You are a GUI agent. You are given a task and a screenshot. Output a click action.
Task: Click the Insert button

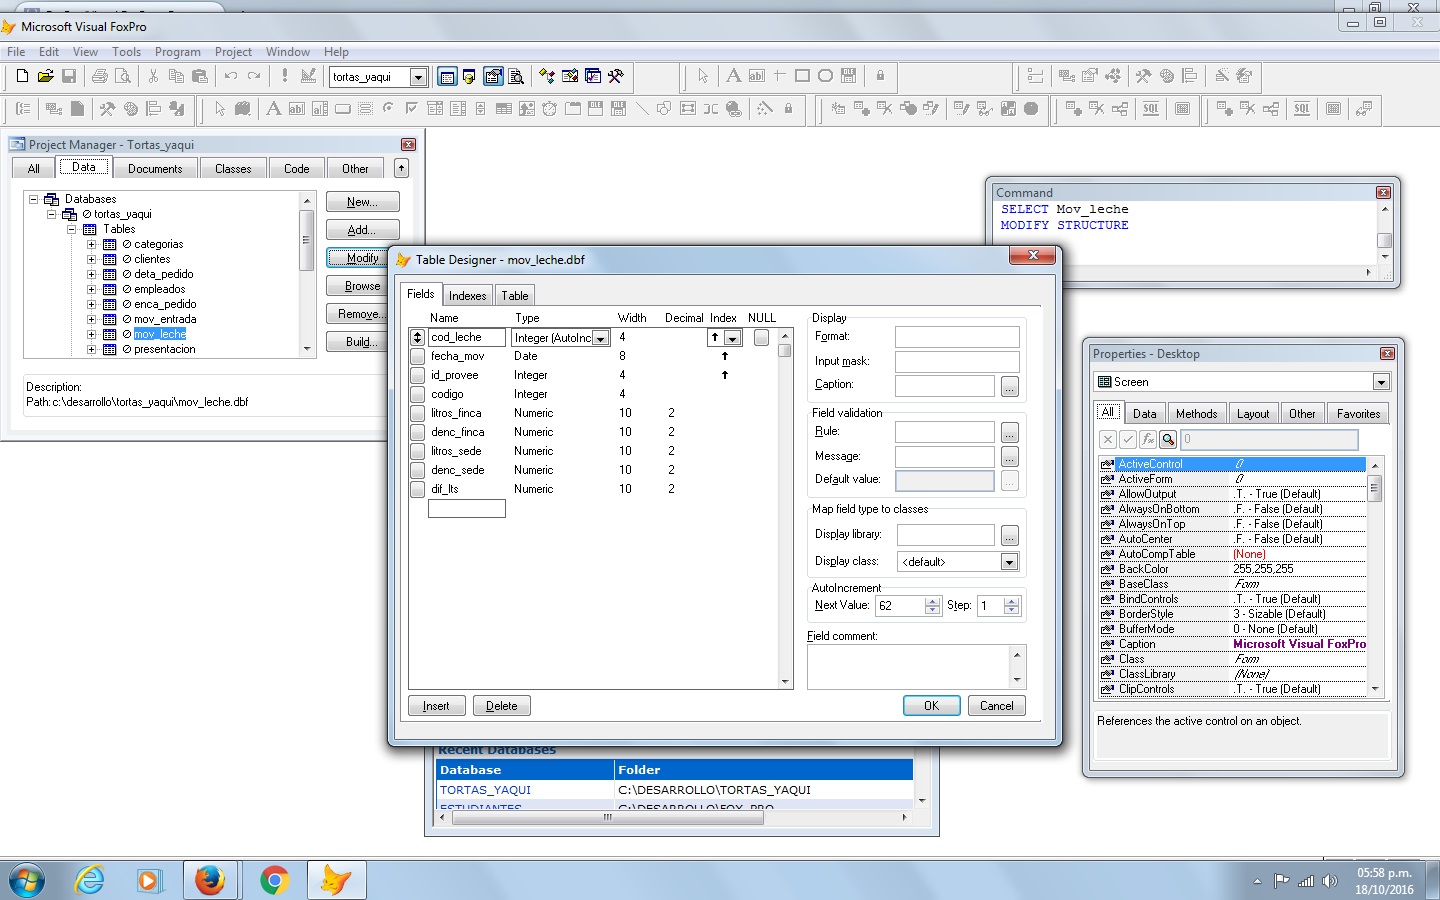(x=436, y=706)
